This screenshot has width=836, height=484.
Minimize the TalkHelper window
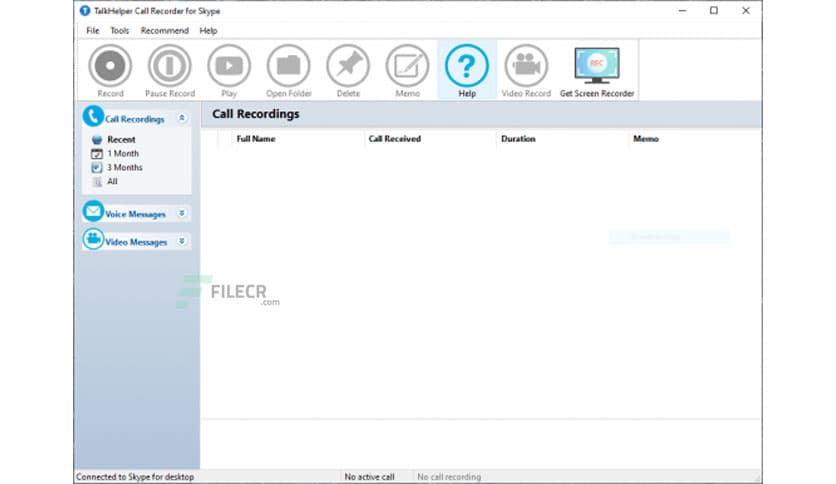(682, 11)
